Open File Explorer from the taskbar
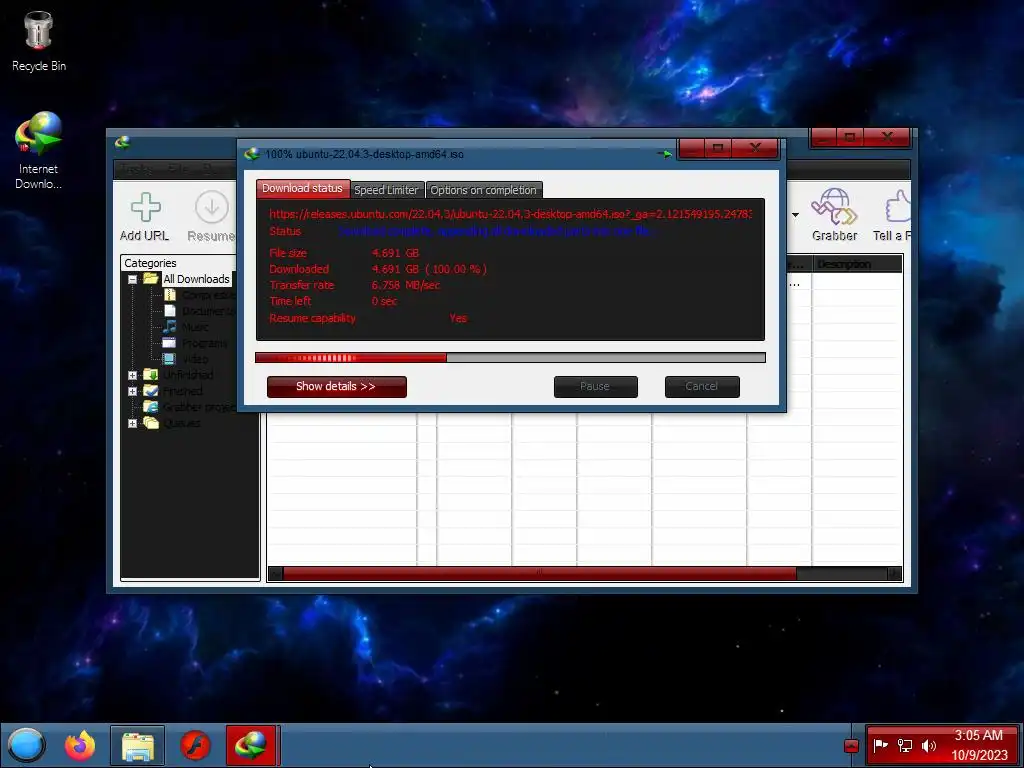Viewport: 1024px width, 768px height. [138, 745]
